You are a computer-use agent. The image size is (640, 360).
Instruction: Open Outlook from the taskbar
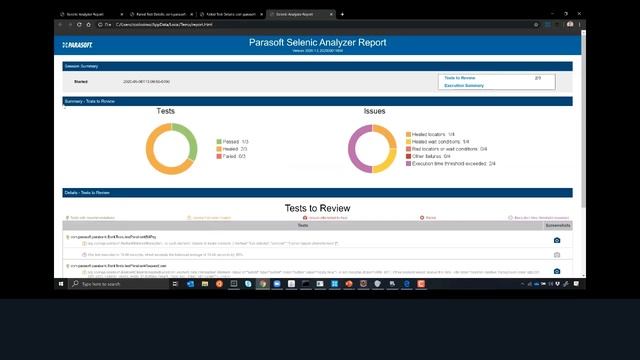190,284
